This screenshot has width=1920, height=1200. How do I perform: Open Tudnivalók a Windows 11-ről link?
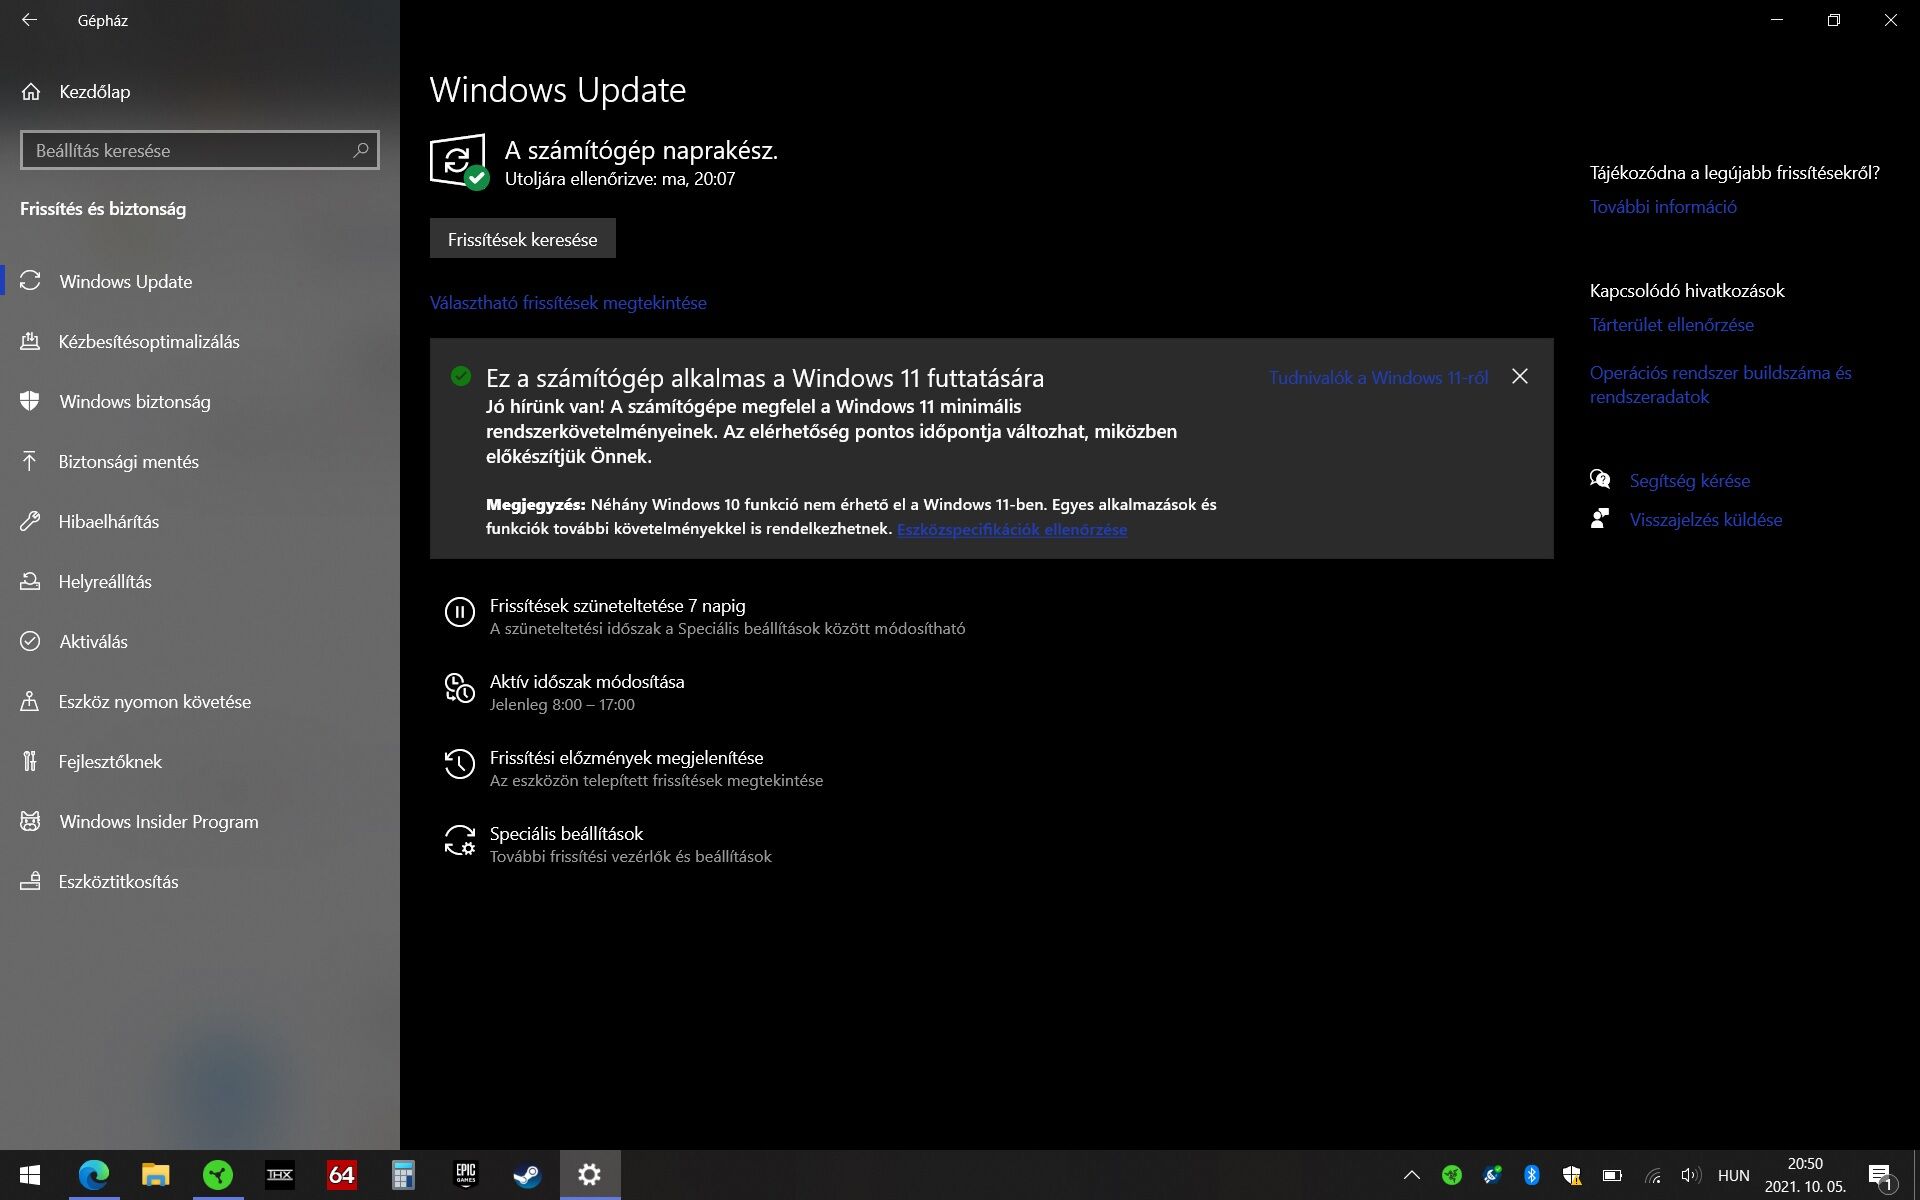click(1378, 377)
